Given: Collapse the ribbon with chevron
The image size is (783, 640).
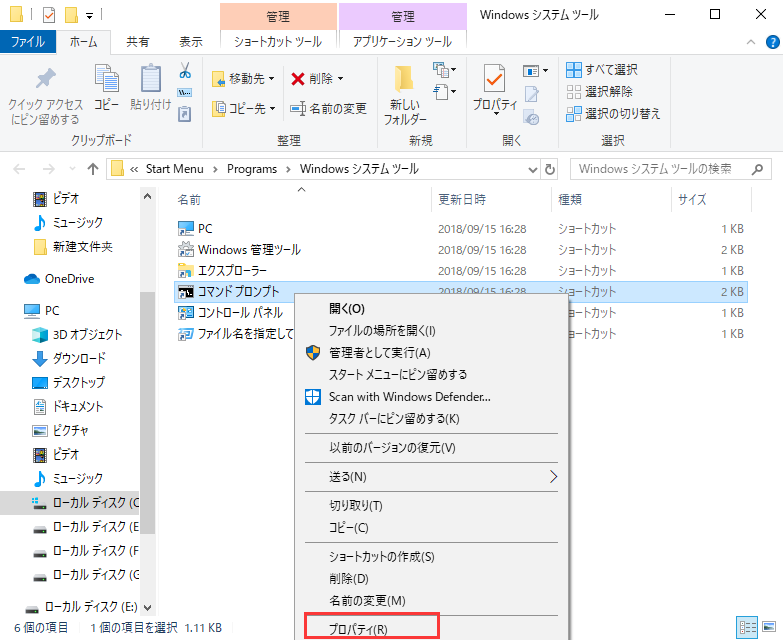Looking at the screenshot, I should pyautogui.click(x=751, y=42).
